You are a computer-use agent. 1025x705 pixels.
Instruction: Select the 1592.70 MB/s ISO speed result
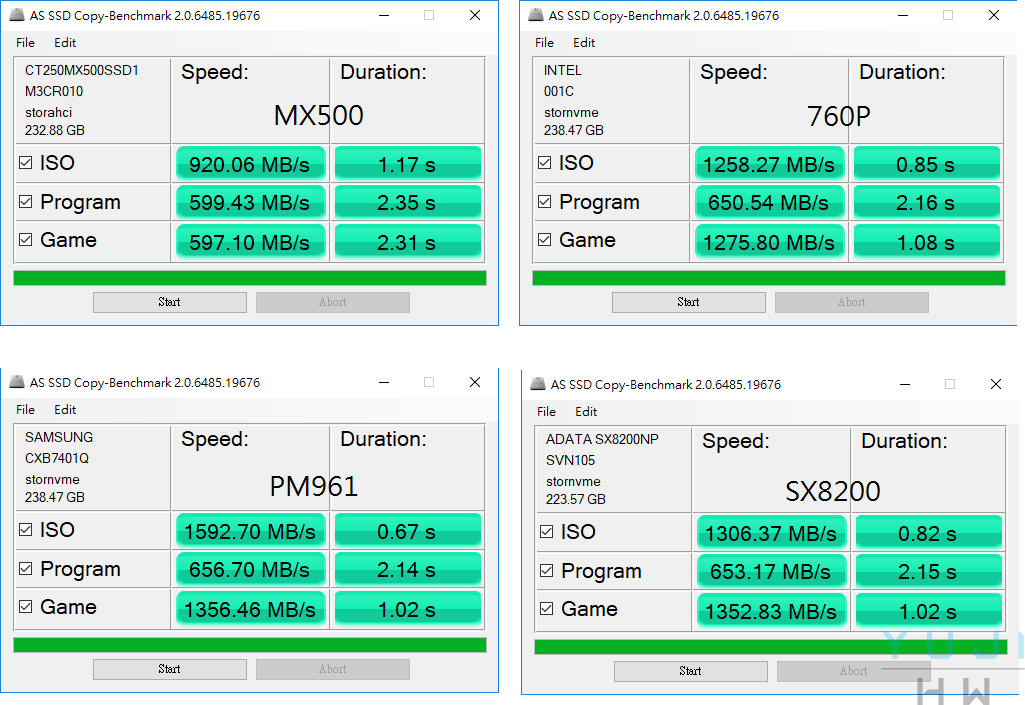pos(250,530)
